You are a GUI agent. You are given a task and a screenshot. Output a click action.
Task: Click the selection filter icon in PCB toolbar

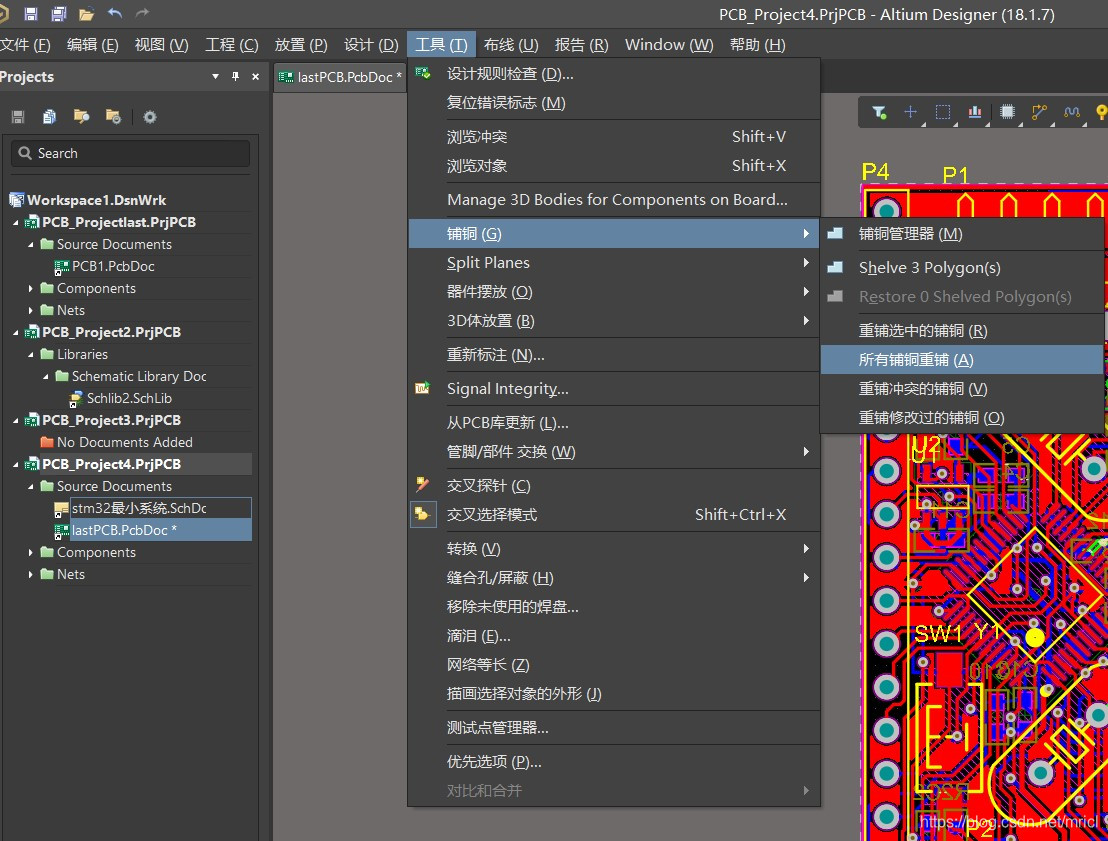point(879,112)
